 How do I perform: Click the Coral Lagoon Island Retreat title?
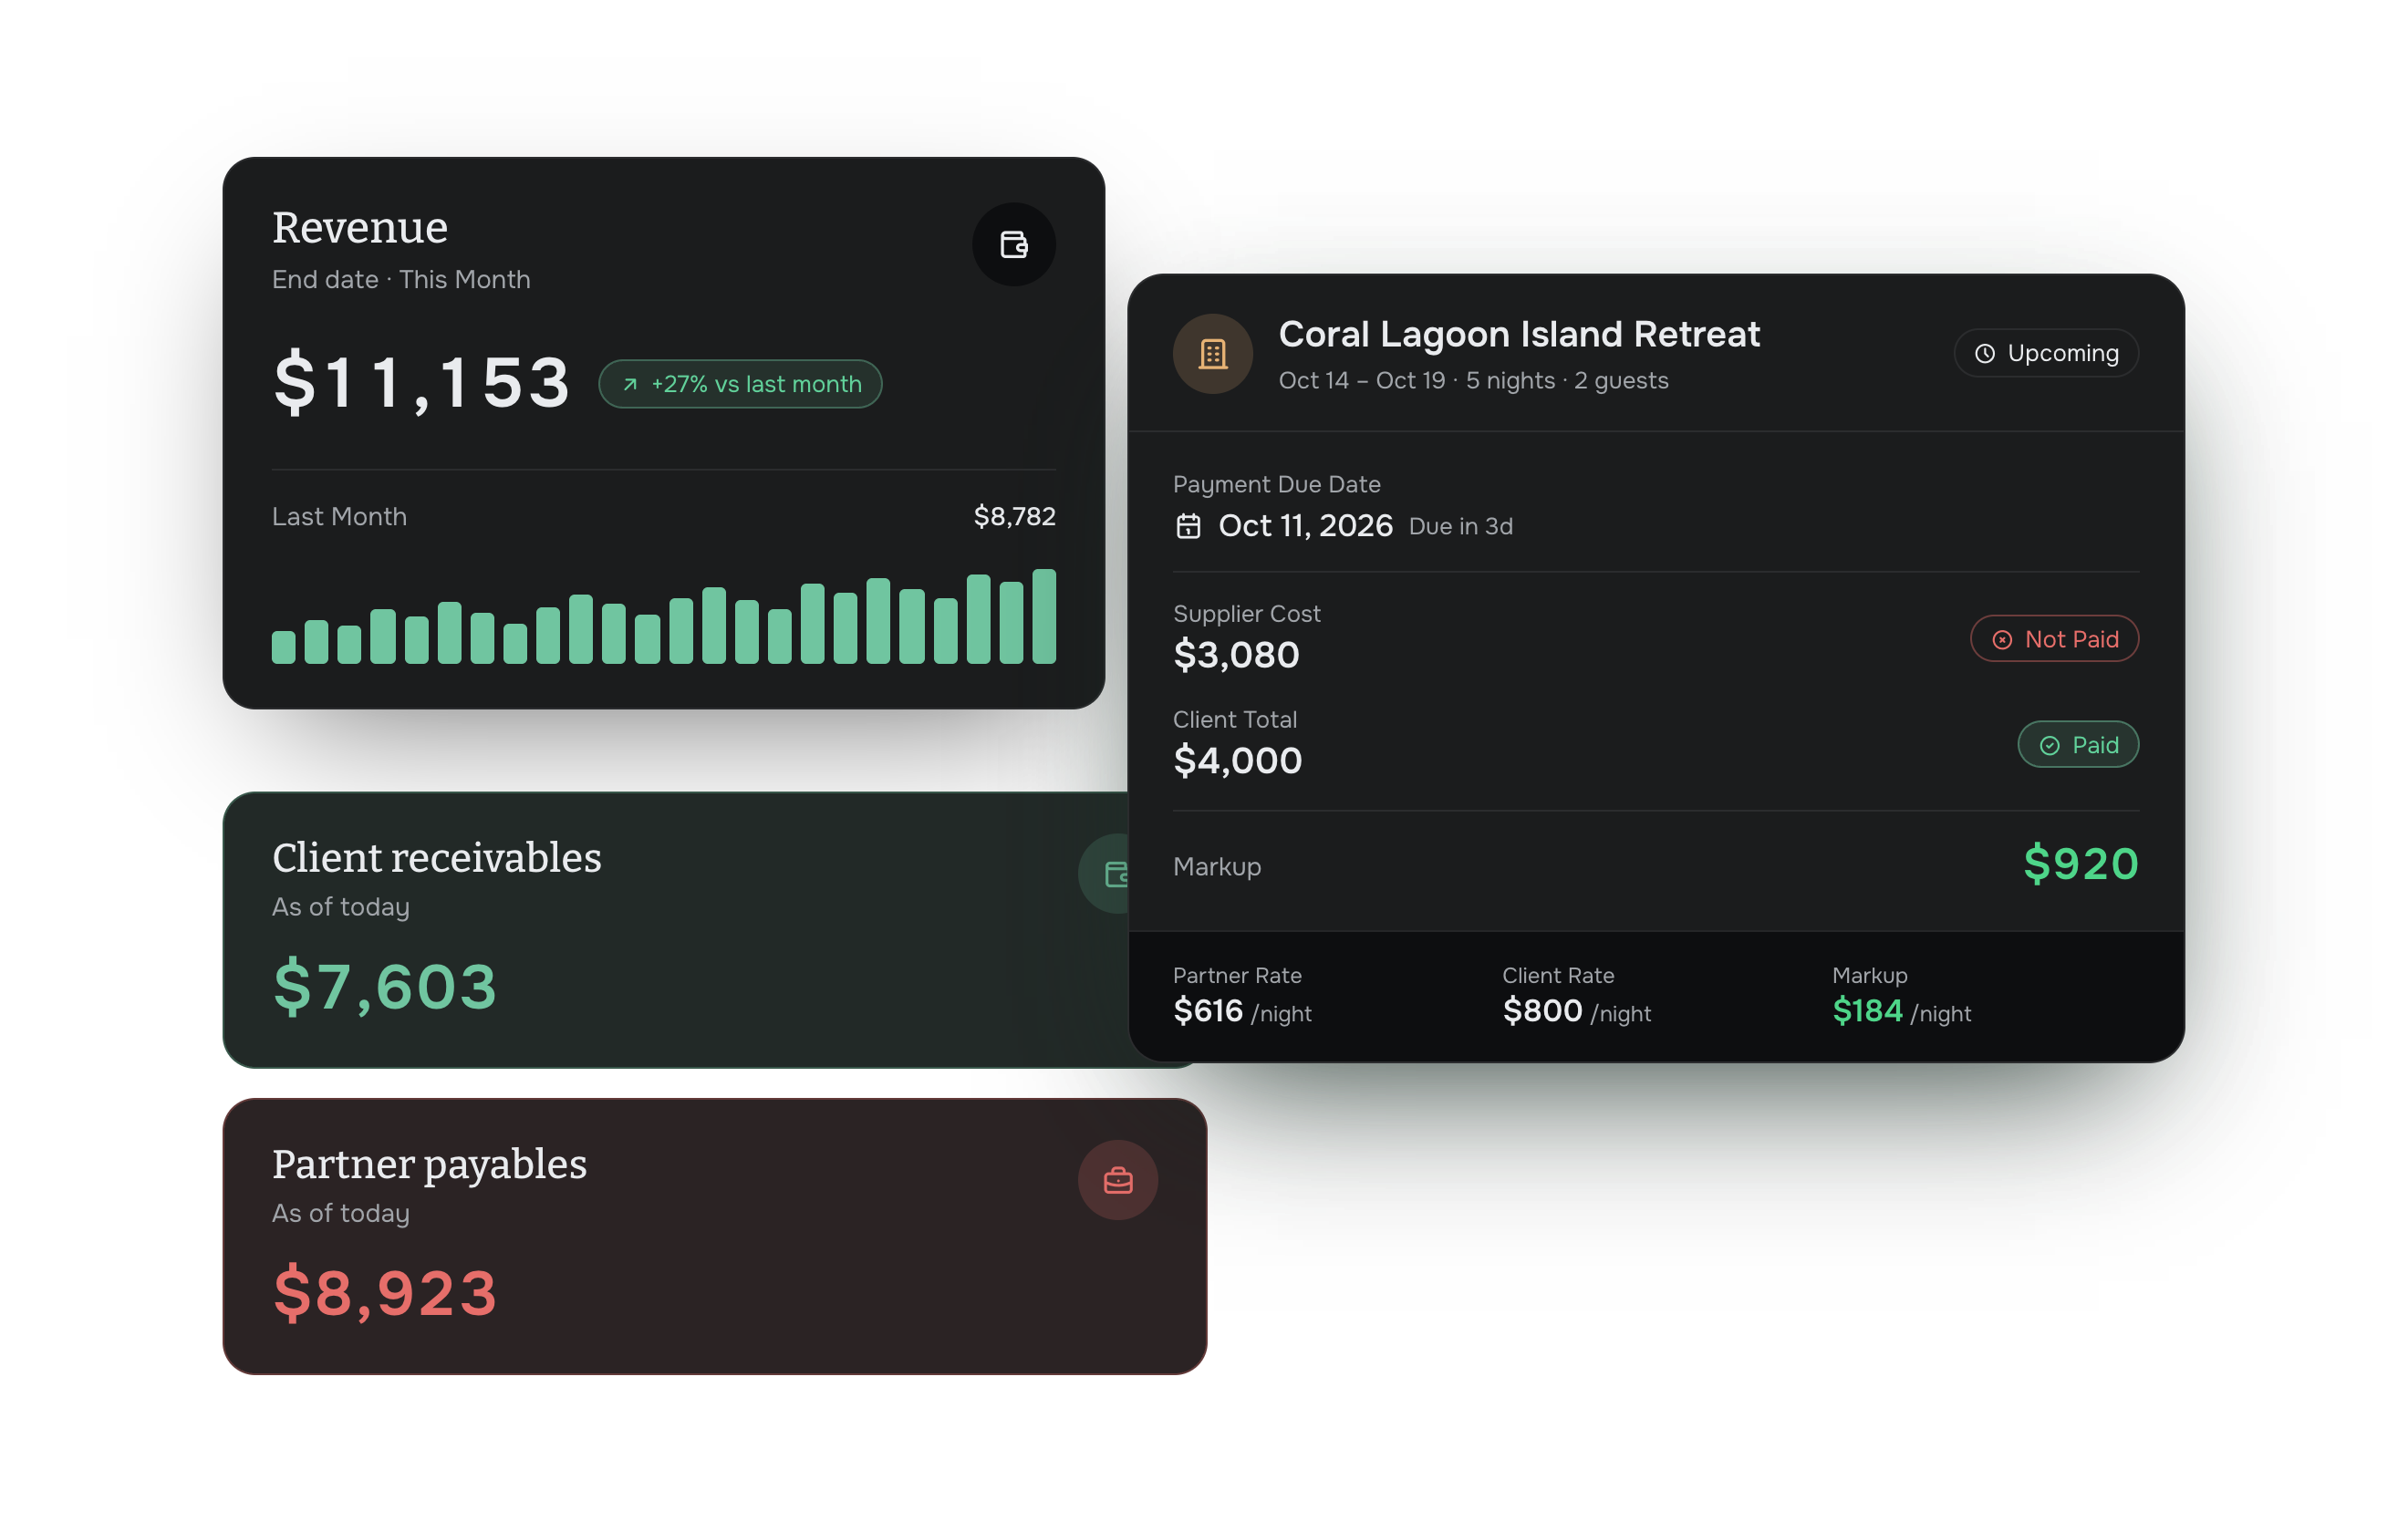[x=1519, y=334]
